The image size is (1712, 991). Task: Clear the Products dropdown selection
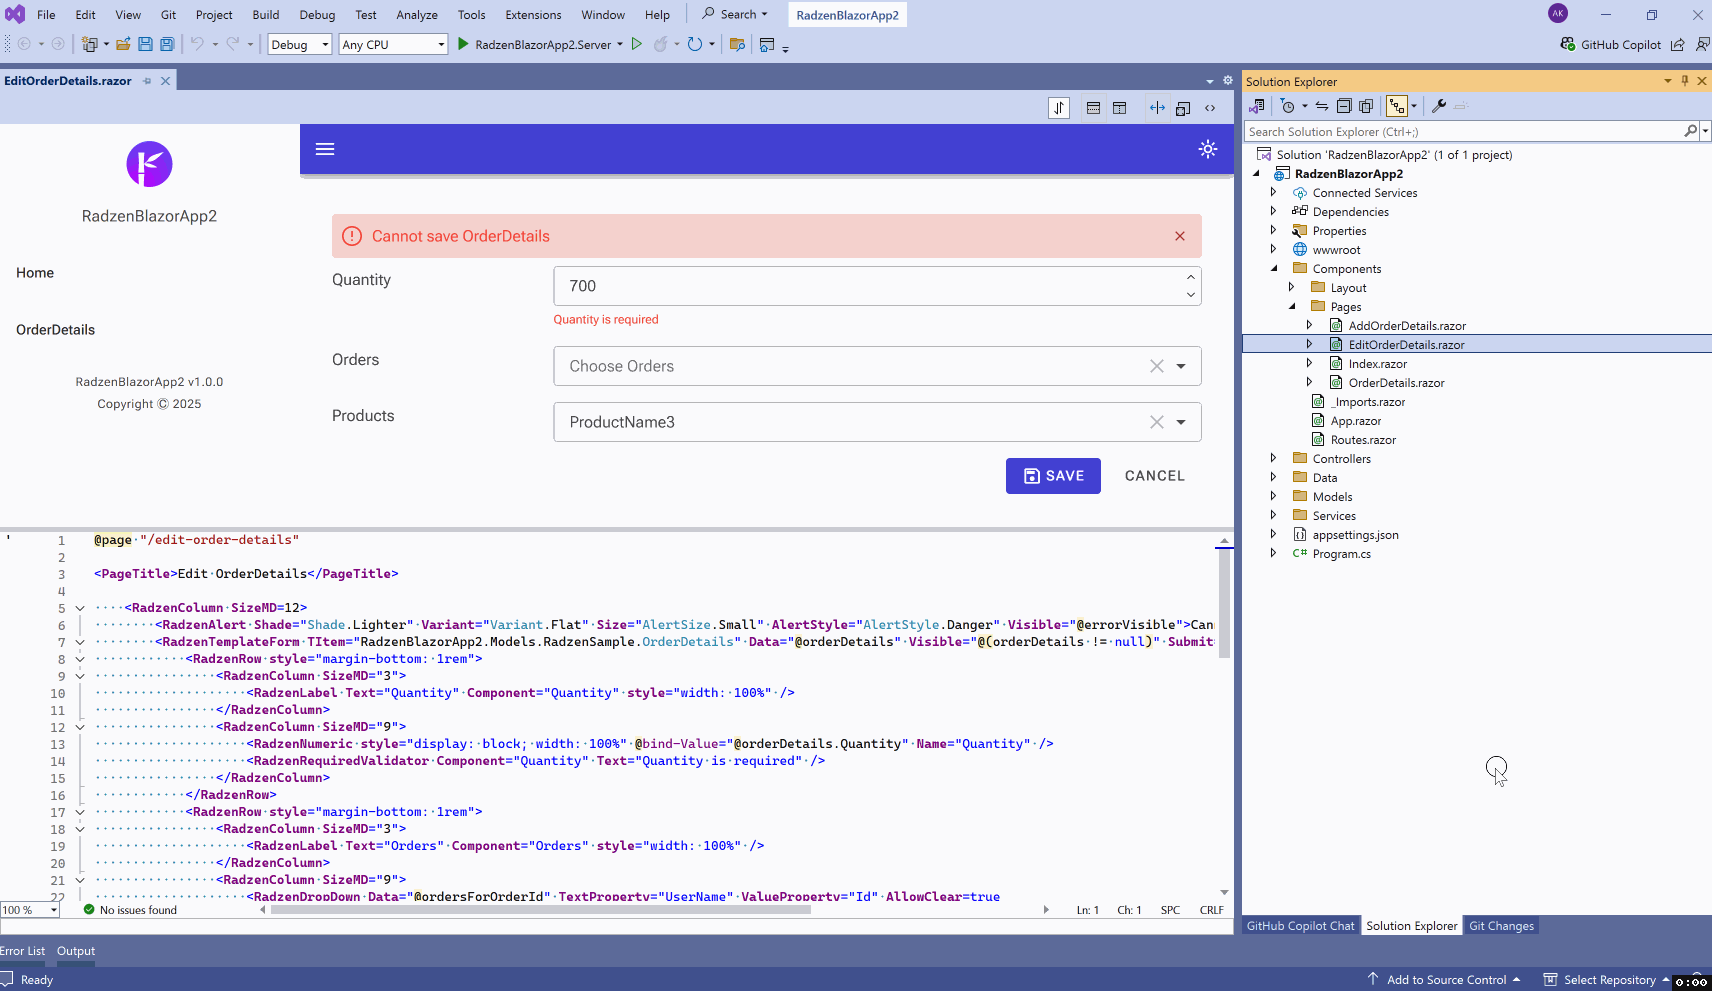1157,422
